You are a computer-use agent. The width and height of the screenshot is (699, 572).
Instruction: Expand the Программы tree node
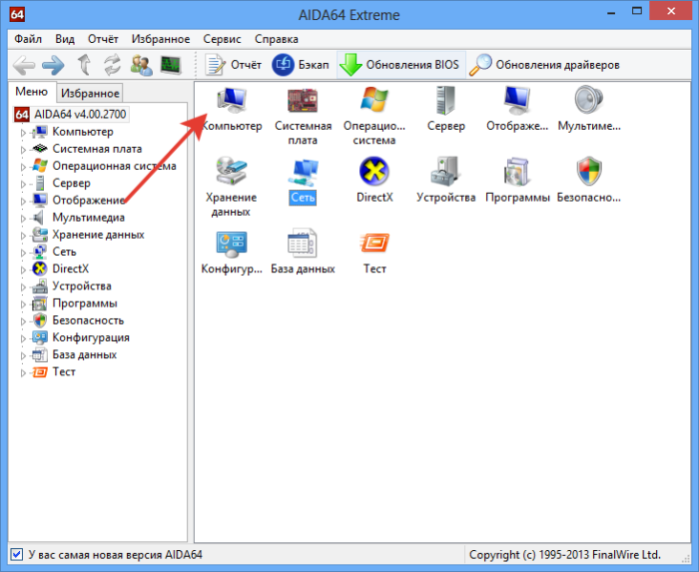click(x=23, y=304)
